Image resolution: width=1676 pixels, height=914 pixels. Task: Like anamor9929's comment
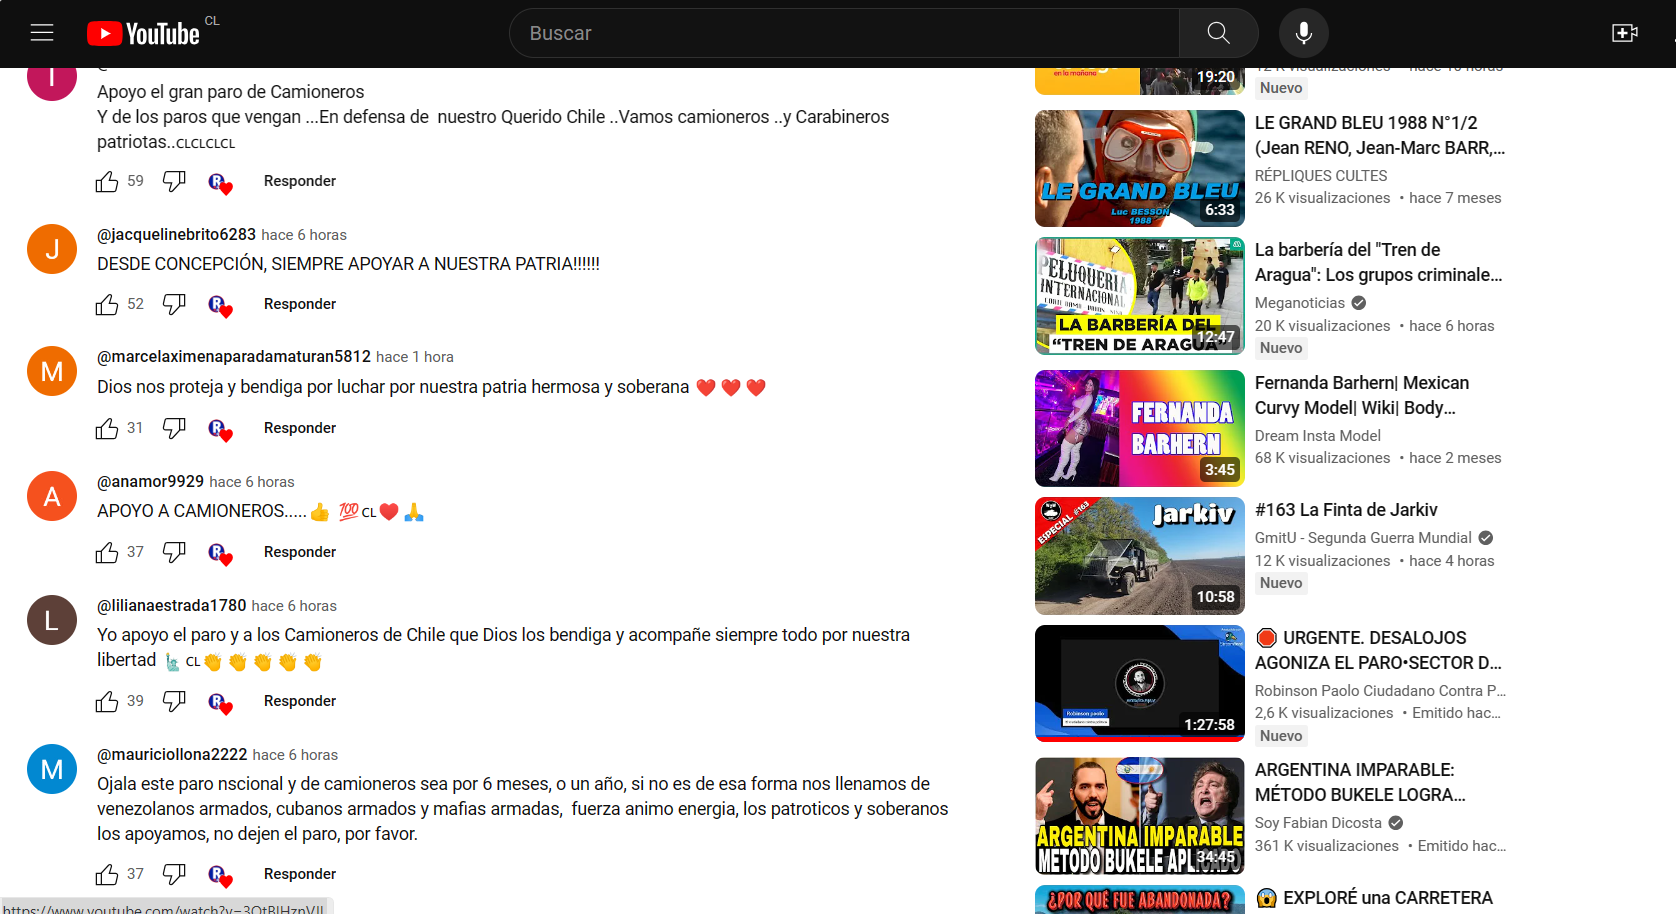[107, 553]
